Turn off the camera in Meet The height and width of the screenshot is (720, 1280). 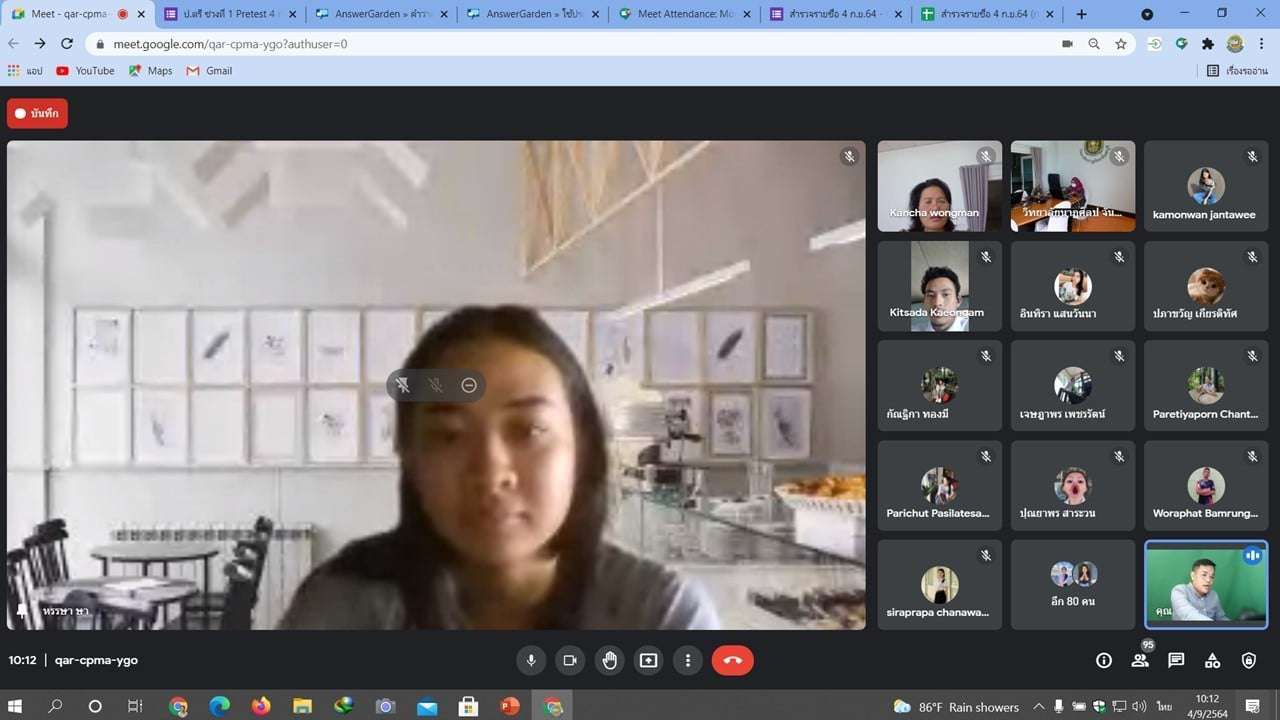pos(570,660)
